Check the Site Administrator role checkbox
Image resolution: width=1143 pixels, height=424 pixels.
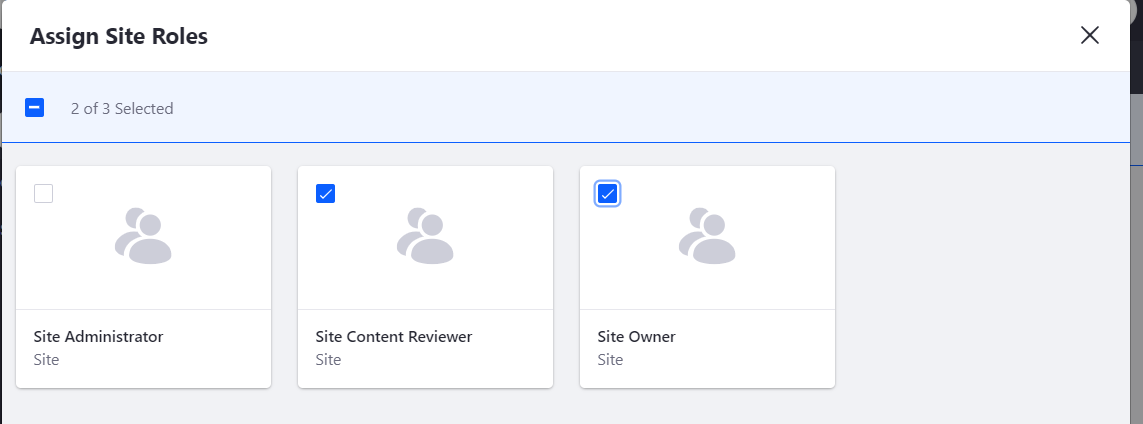(x=44, y=194)
